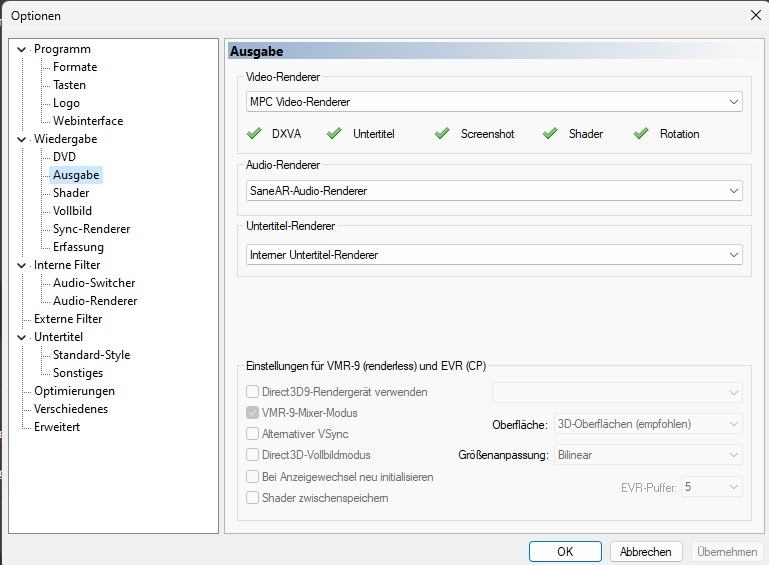
Task: Confirm settings with the OK button
Action: coord(565,552)
